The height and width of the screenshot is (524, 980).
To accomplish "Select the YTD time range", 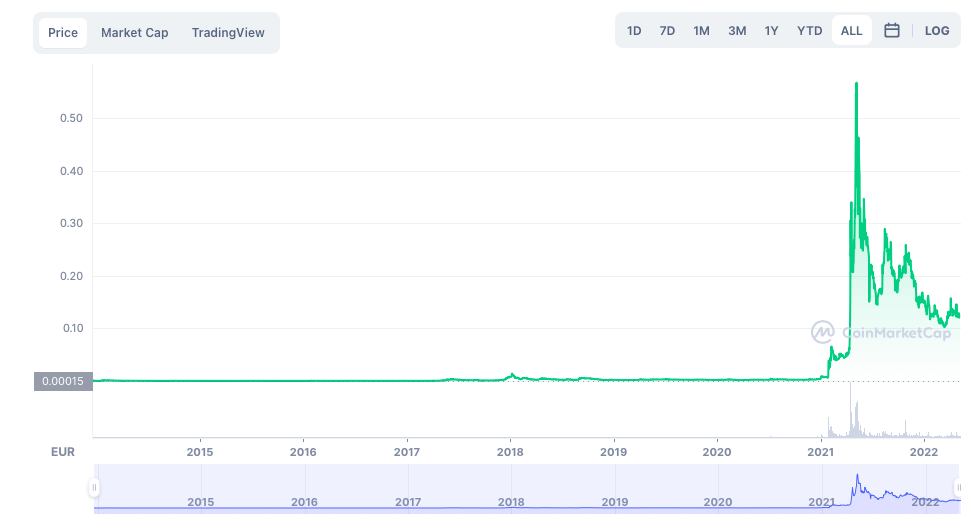I will point(809,31).
